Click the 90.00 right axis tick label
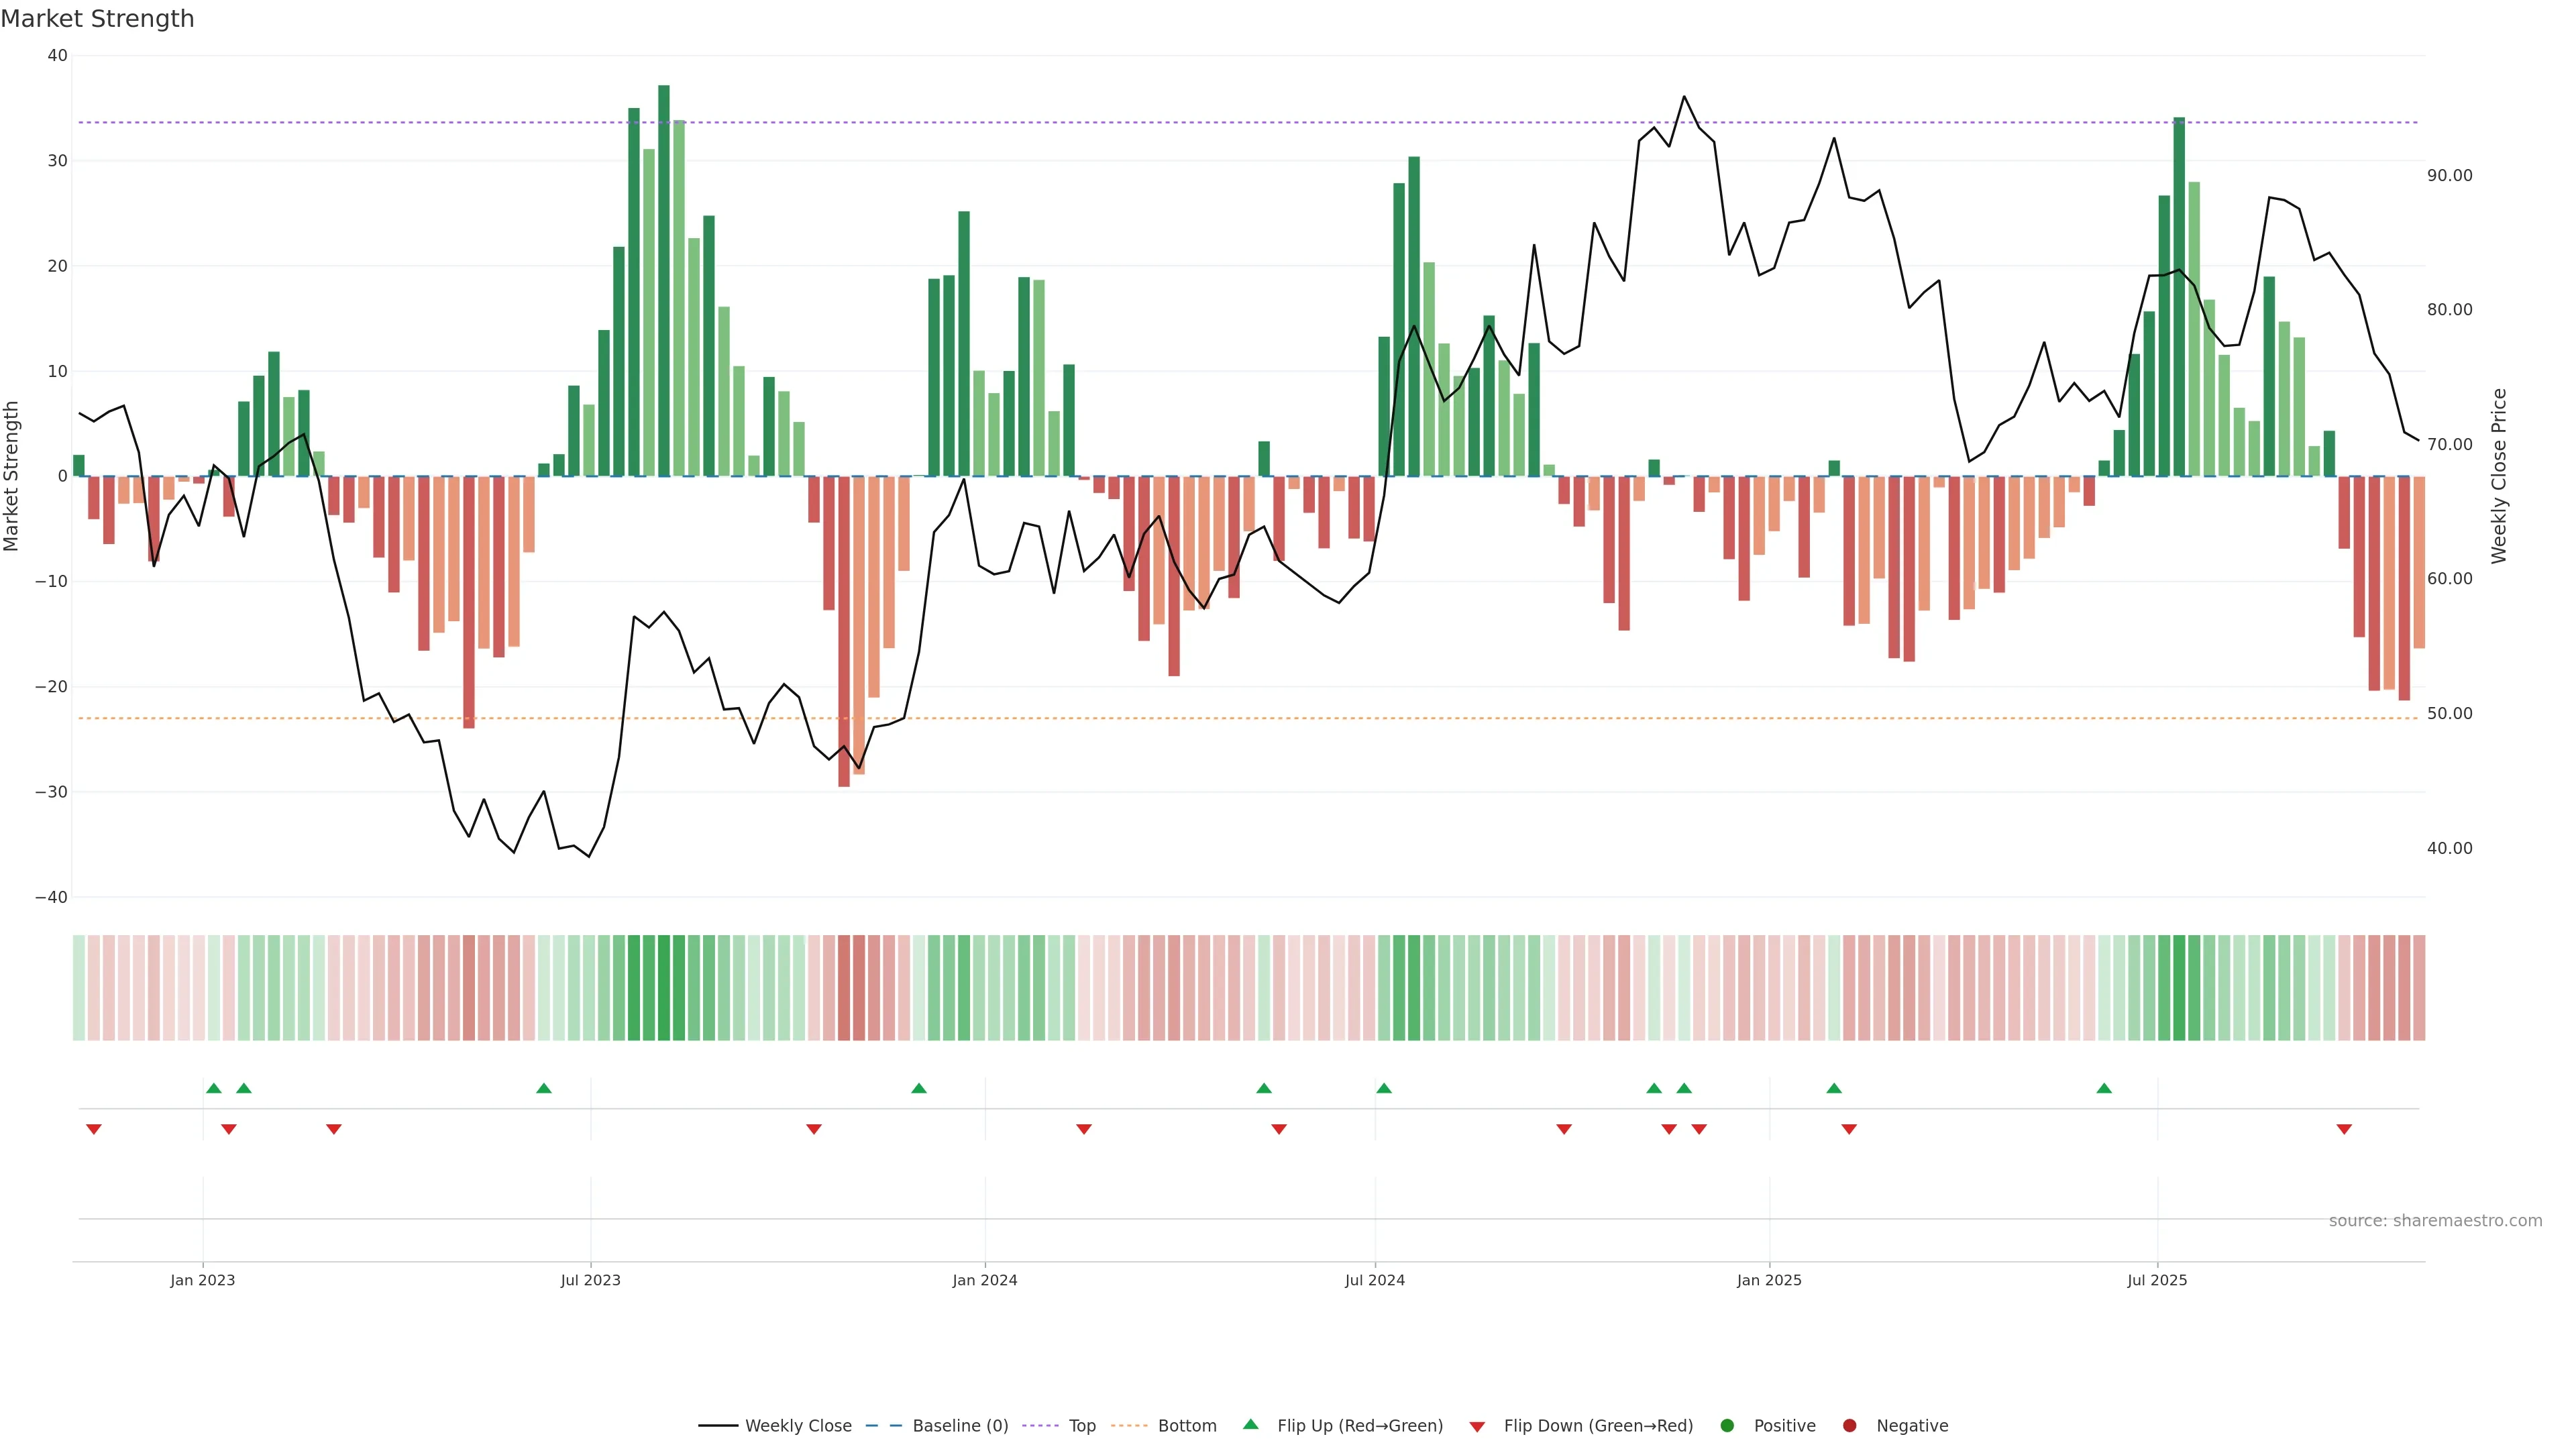This screenshot has width=2576, height=1449. [x=2449, y=175]
